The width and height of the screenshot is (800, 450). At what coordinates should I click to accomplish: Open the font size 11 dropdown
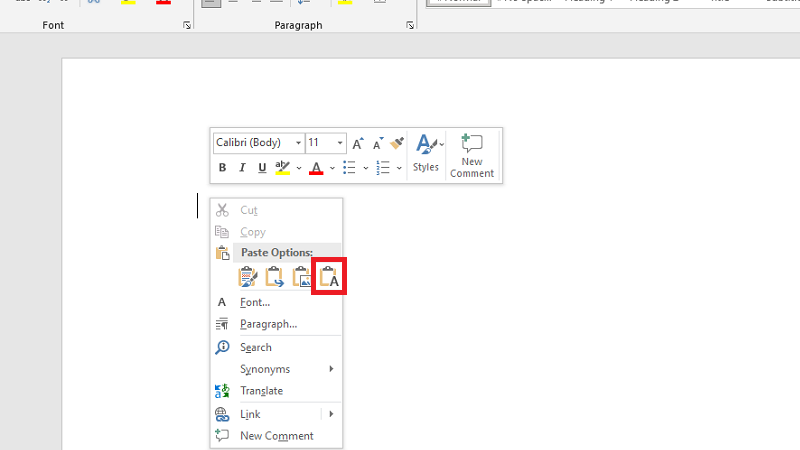[340, 143]
